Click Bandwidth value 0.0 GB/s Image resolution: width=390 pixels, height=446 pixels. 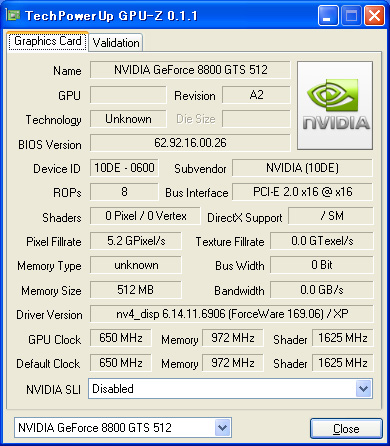[322, 290]
